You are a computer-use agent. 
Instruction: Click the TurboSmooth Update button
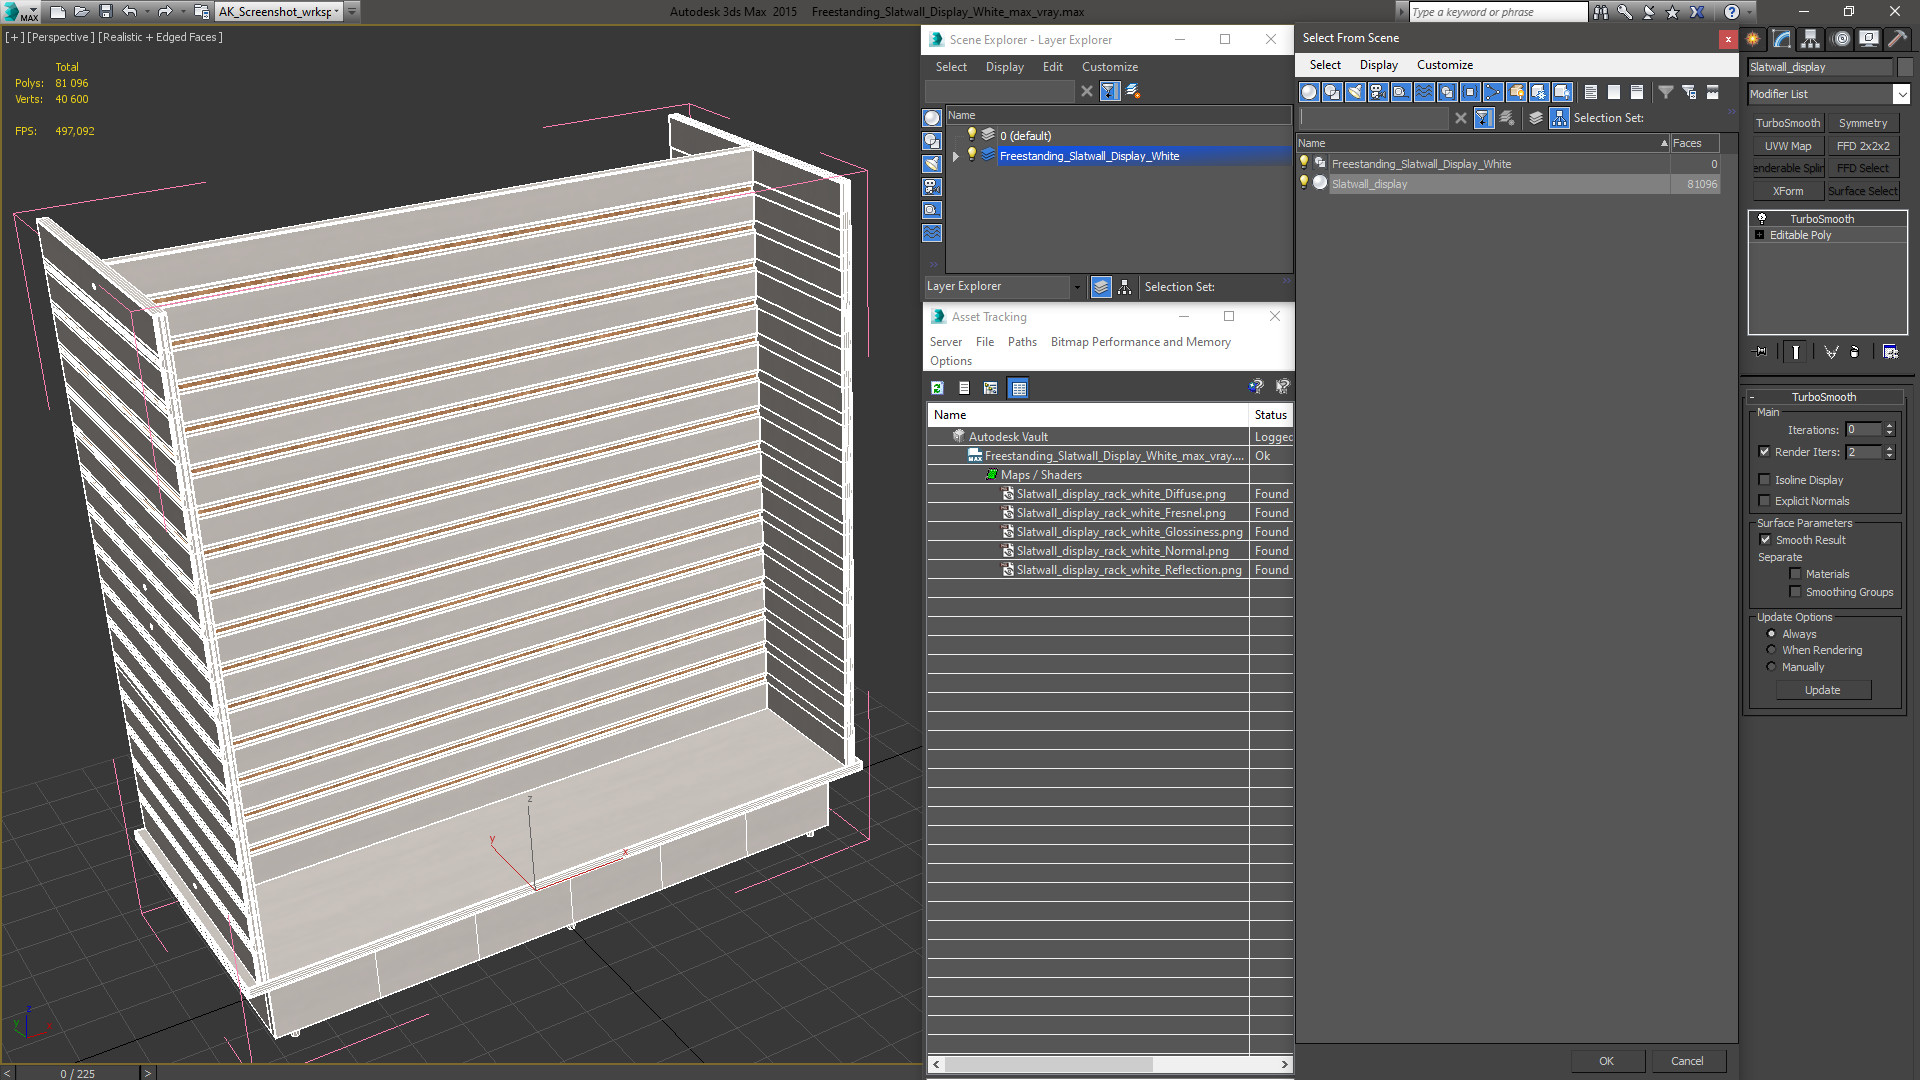click(x=1823, y=690)
